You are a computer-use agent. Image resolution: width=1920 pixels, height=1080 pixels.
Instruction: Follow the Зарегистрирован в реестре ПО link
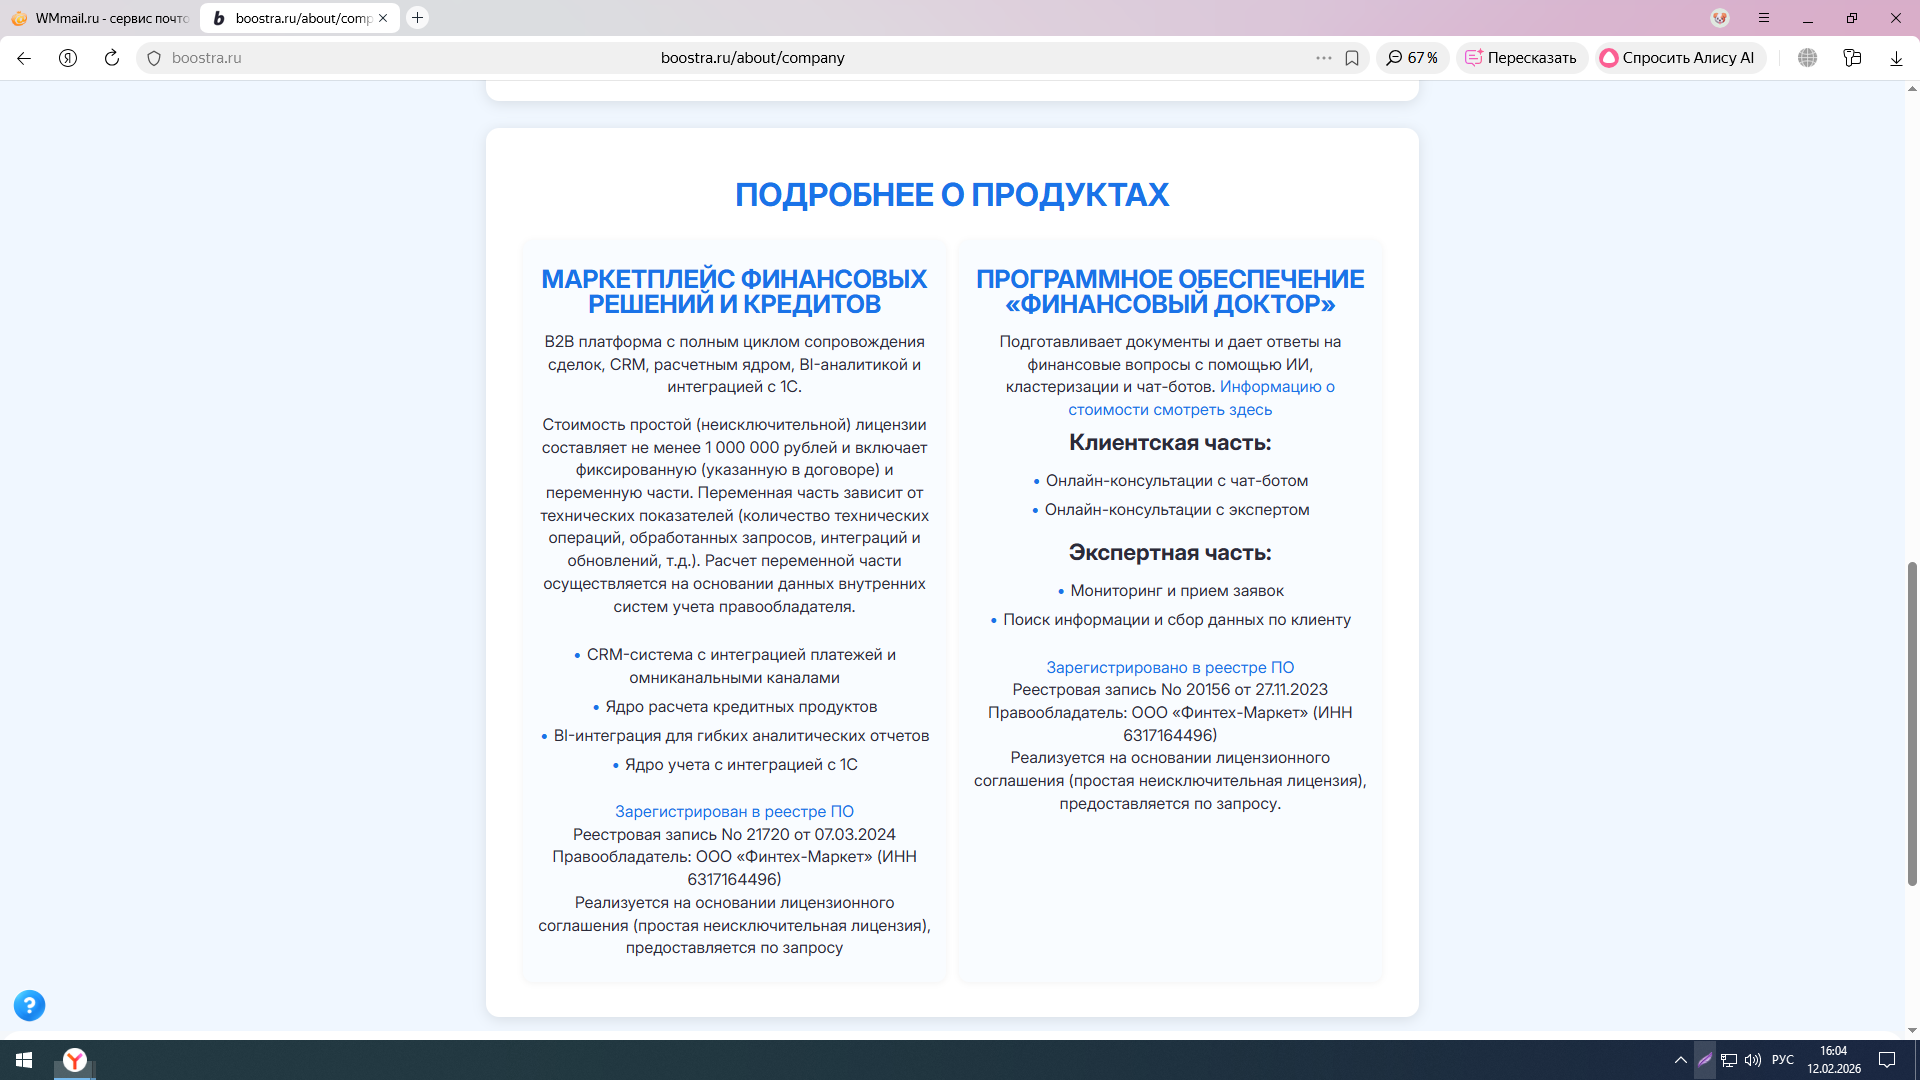tap(734, 811)
